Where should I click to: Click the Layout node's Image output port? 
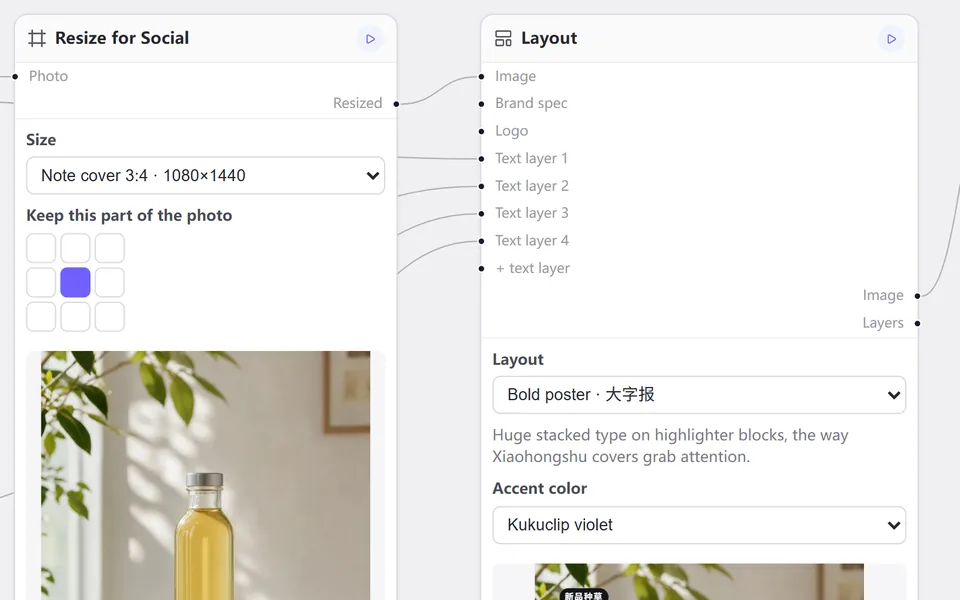(917, 296)
